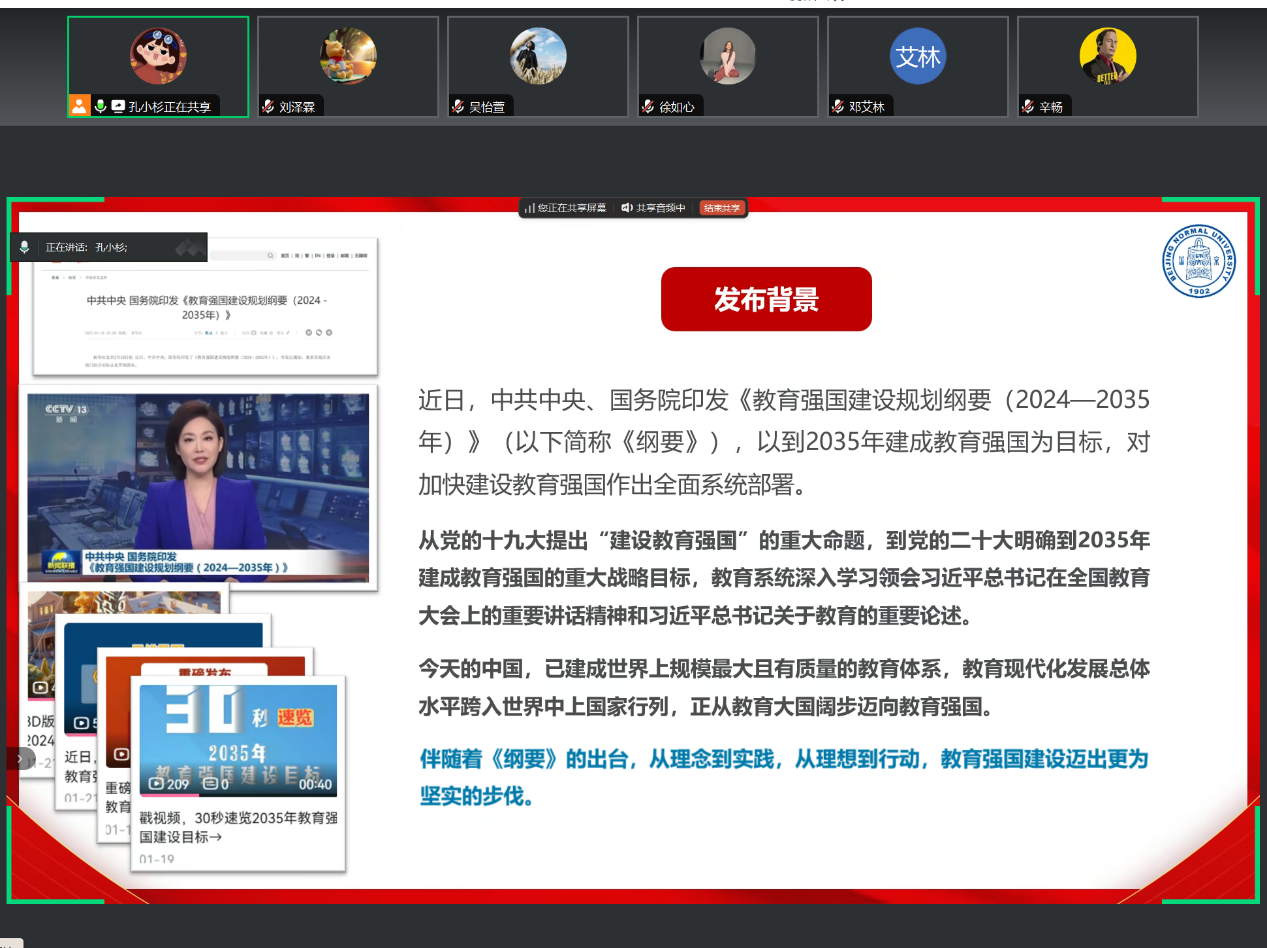Image resolution: width=1267 pixels, height=948 pixels.
Task: Click the network signal bars icon
Action: [528, 208]
